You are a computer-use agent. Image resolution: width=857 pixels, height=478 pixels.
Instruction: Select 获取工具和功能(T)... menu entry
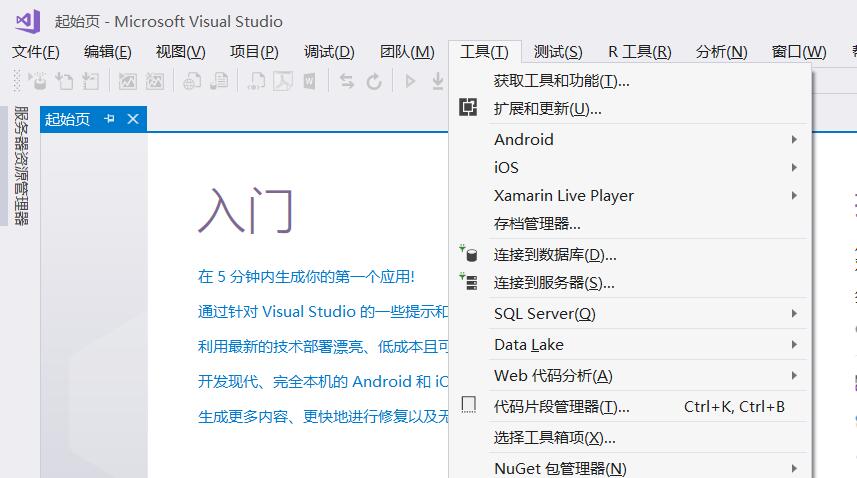630,81
